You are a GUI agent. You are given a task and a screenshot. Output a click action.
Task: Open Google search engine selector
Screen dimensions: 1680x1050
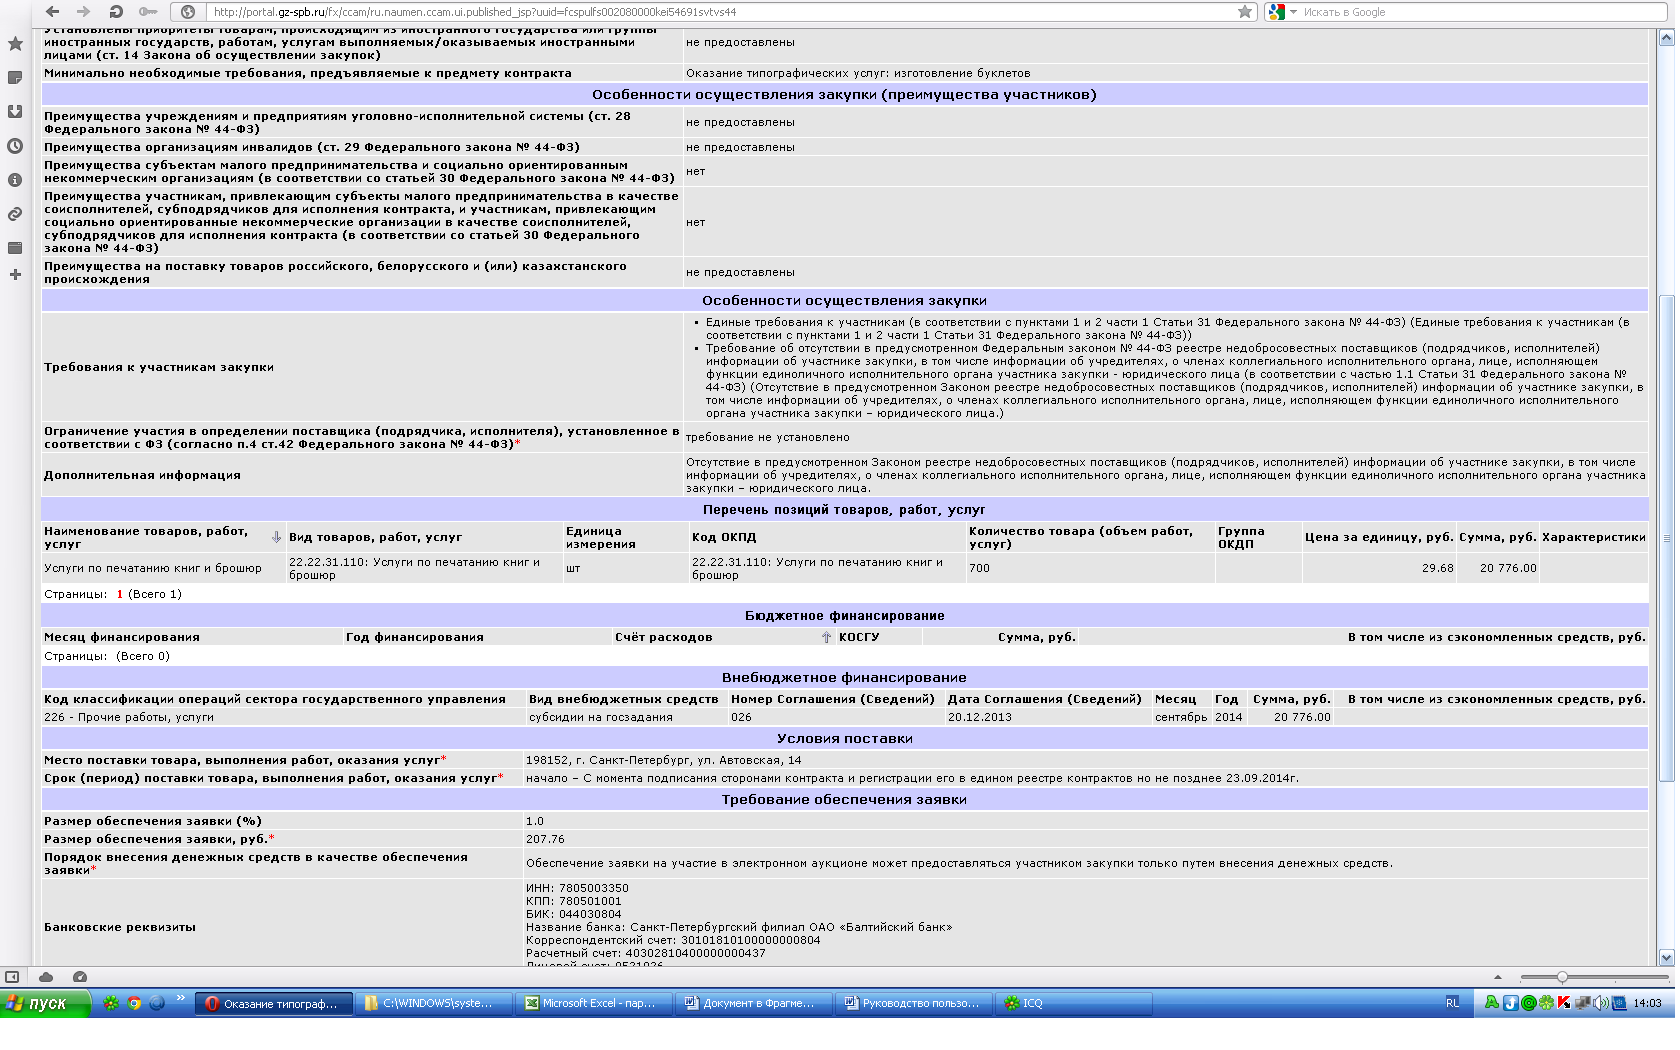[1281, 12]
